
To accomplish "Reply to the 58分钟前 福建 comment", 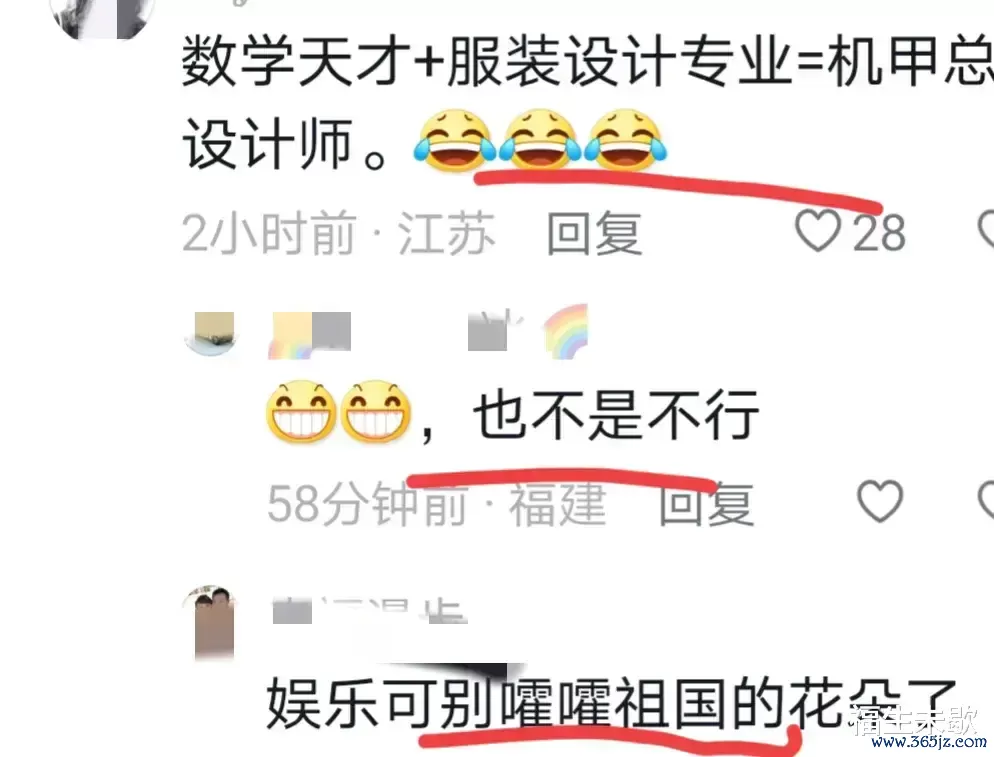I will [x=706, y=504].
